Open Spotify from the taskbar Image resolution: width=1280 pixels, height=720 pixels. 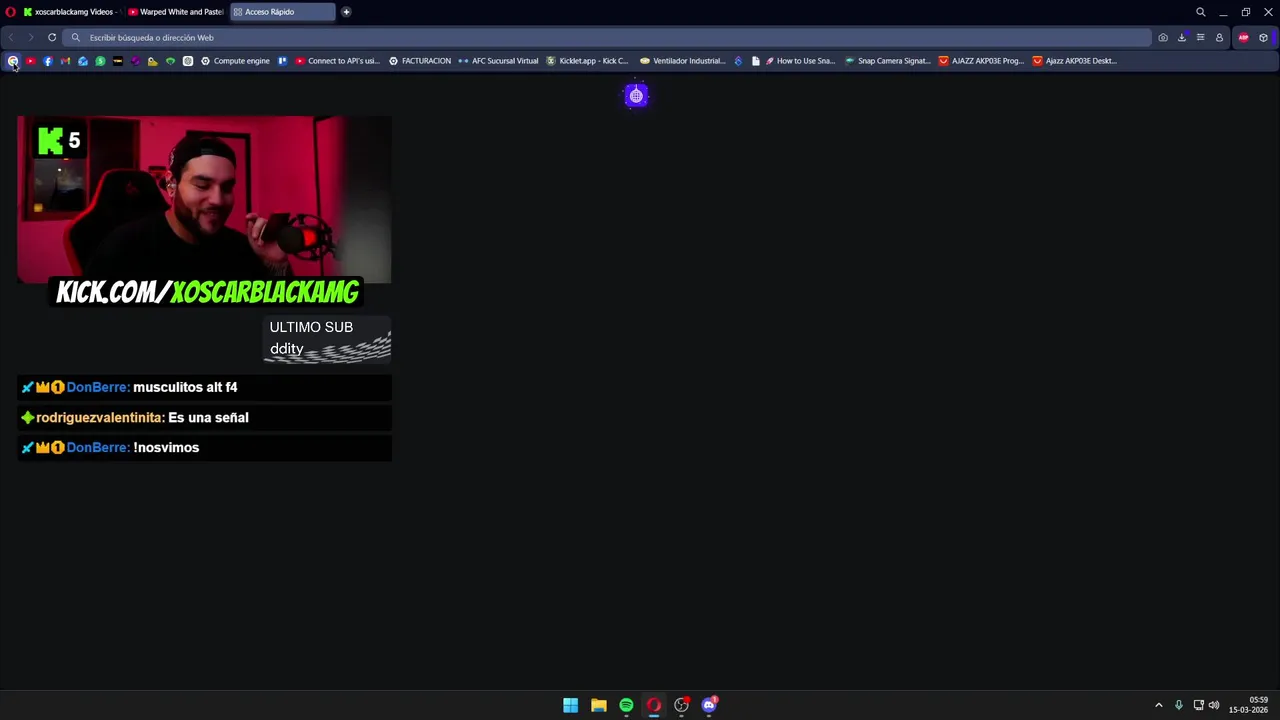[626, 705]
